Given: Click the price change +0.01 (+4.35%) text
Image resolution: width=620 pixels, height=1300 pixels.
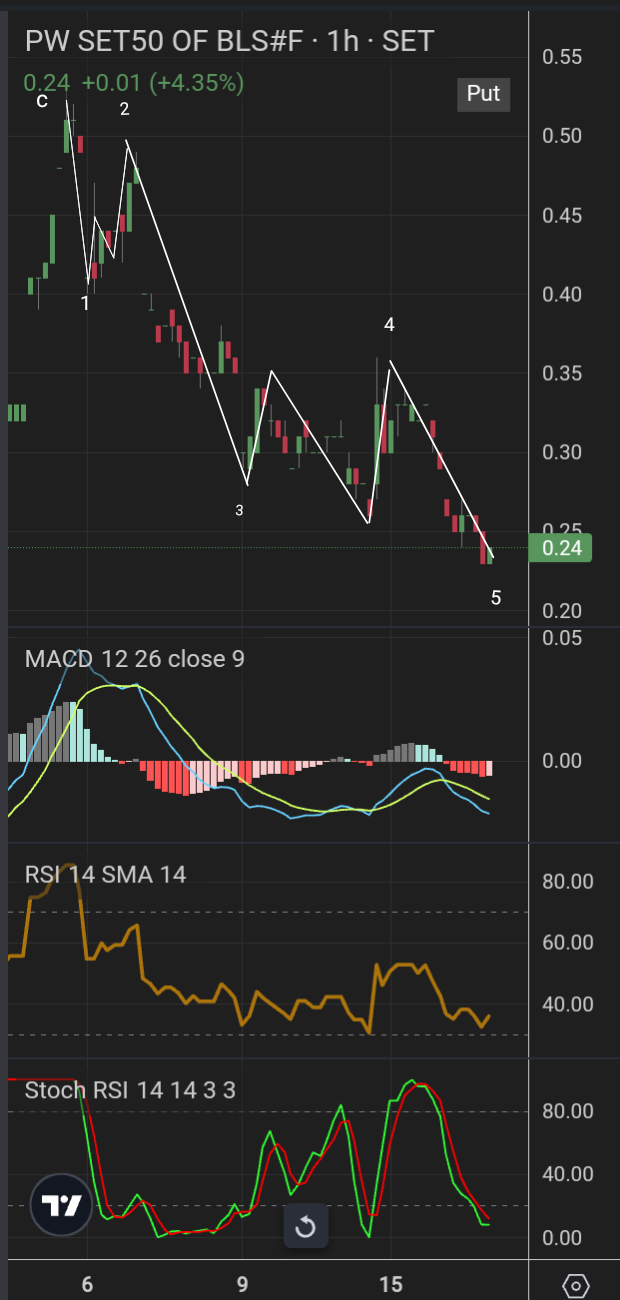Looking at the screenshot, I should (x=163, y=83).
